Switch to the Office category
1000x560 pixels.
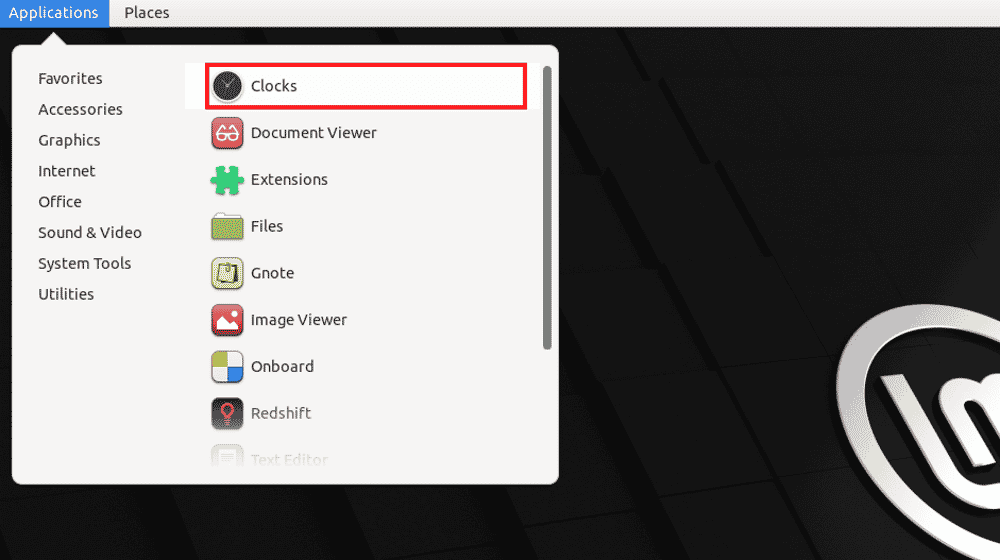point(60,202)
